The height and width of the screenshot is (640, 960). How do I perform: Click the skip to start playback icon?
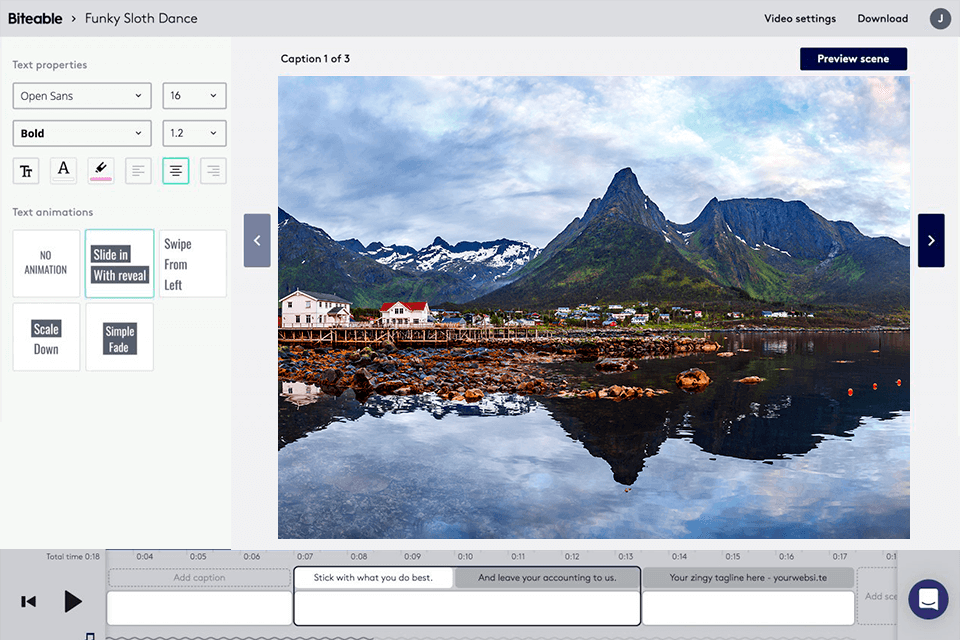click(28, 601)
